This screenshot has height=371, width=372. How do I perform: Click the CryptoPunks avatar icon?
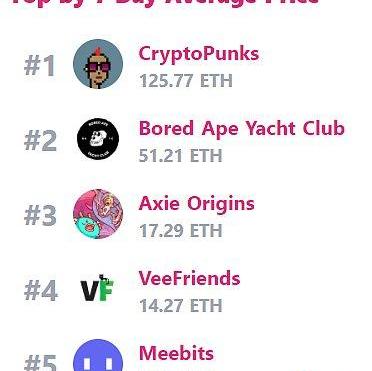pyautogui.click(x=98, y=64)
